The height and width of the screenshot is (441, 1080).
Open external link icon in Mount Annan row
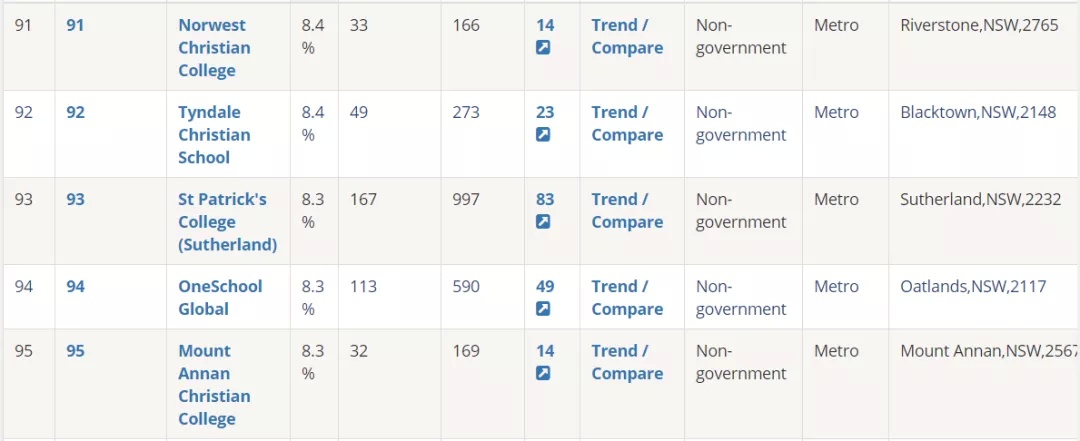[543, 373]
